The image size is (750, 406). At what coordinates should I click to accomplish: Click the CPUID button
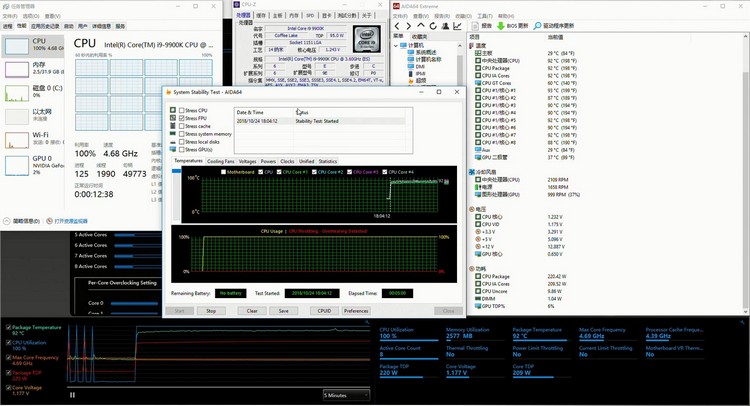[324, 311]
